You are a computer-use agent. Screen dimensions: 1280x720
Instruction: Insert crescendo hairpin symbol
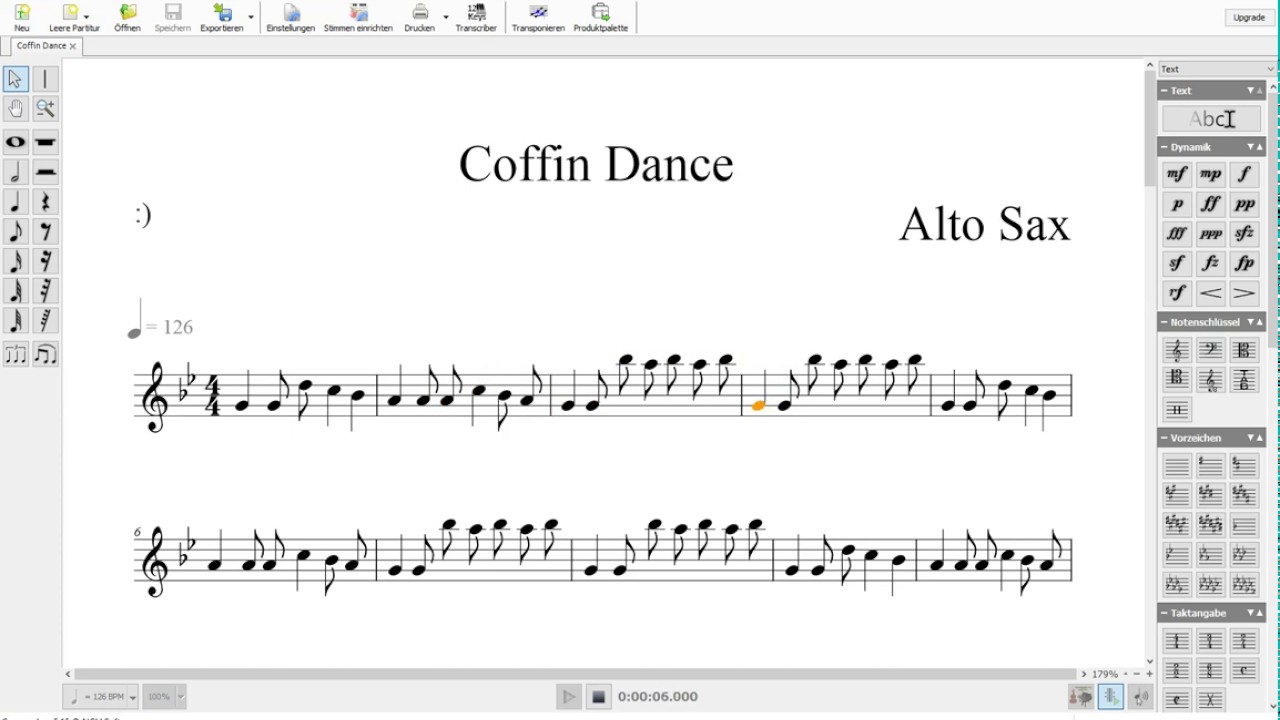(1211, 293)
